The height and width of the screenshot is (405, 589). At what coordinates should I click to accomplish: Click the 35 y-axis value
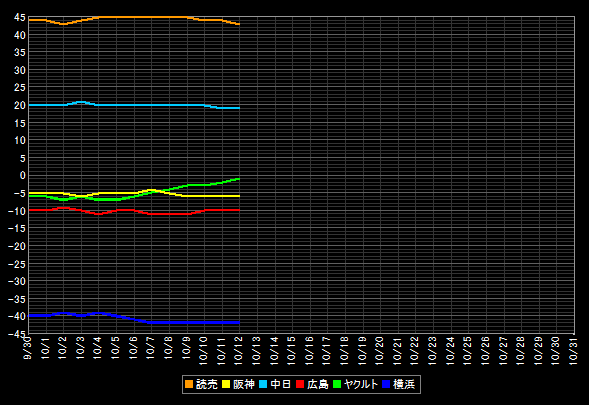point(20,53)
